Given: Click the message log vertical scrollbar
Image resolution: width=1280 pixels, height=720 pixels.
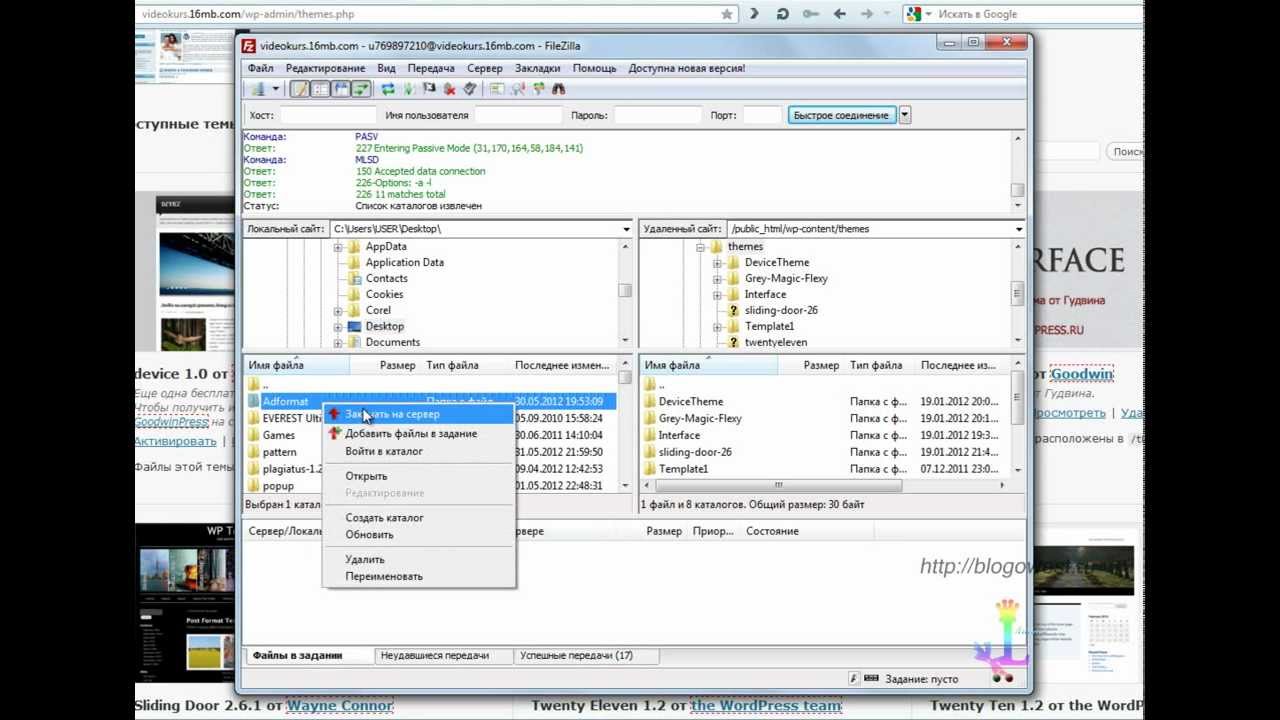Looking at the screenshot, I should pos(1018,171).
